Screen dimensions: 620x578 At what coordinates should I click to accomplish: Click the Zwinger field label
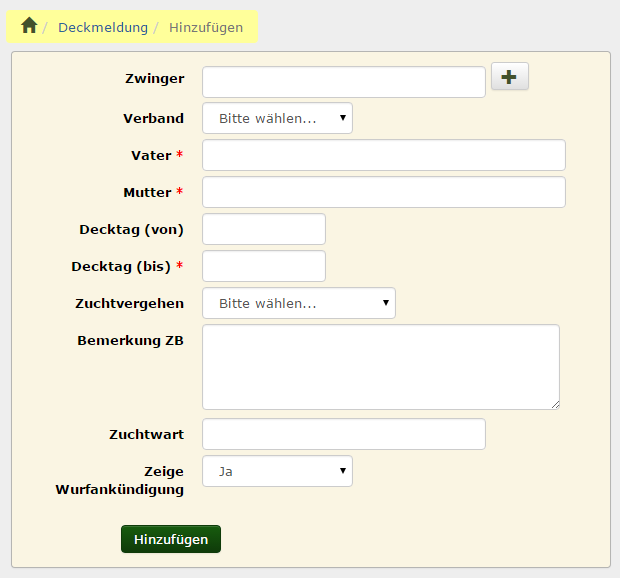pos(154,78)
